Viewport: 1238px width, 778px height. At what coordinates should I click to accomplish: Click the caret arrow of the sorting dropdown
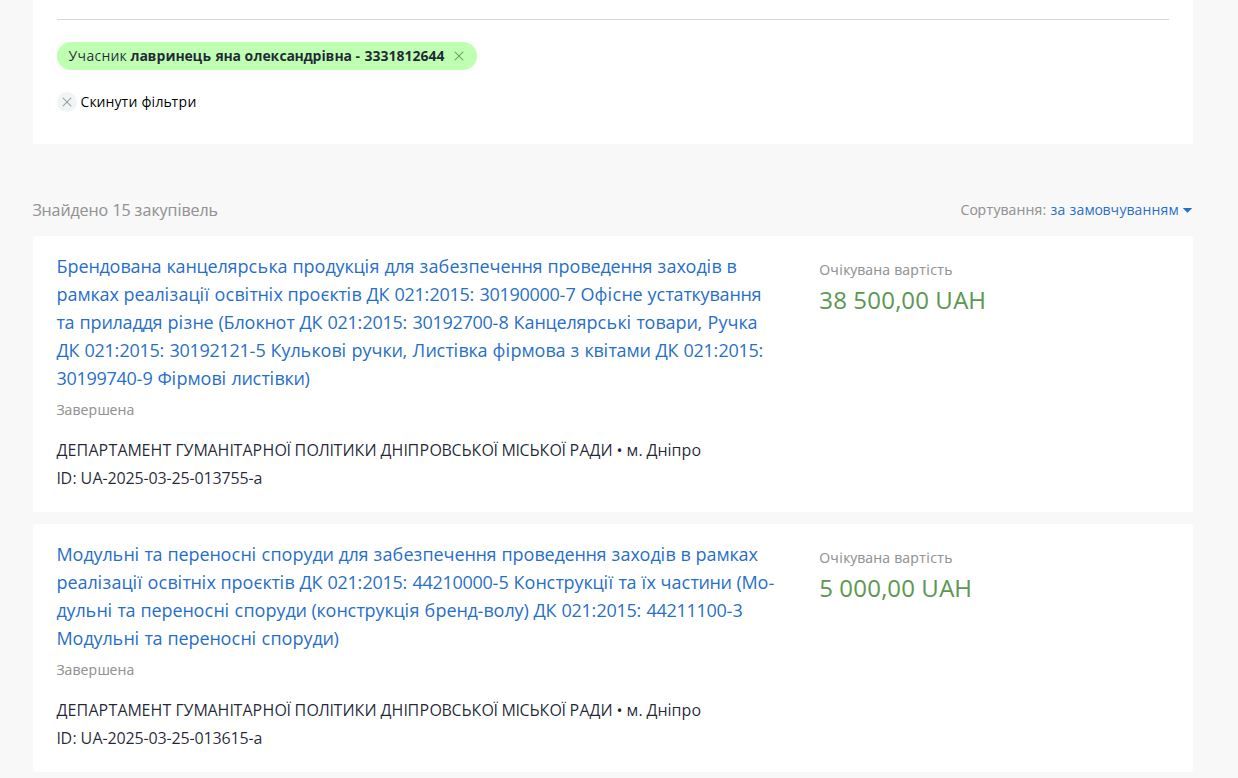(1187, 210)
